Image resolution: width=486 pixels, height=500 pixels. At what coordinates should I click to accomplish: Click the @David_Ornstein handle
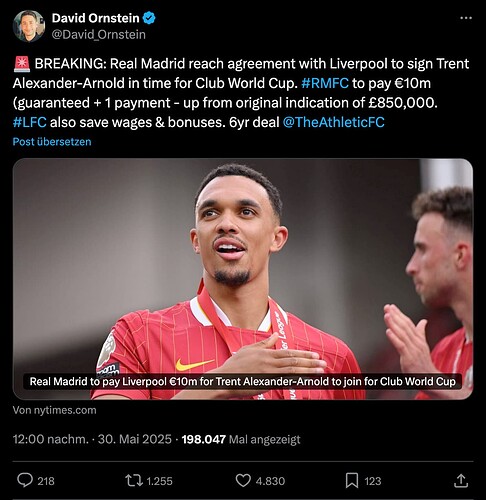point(99,35)
